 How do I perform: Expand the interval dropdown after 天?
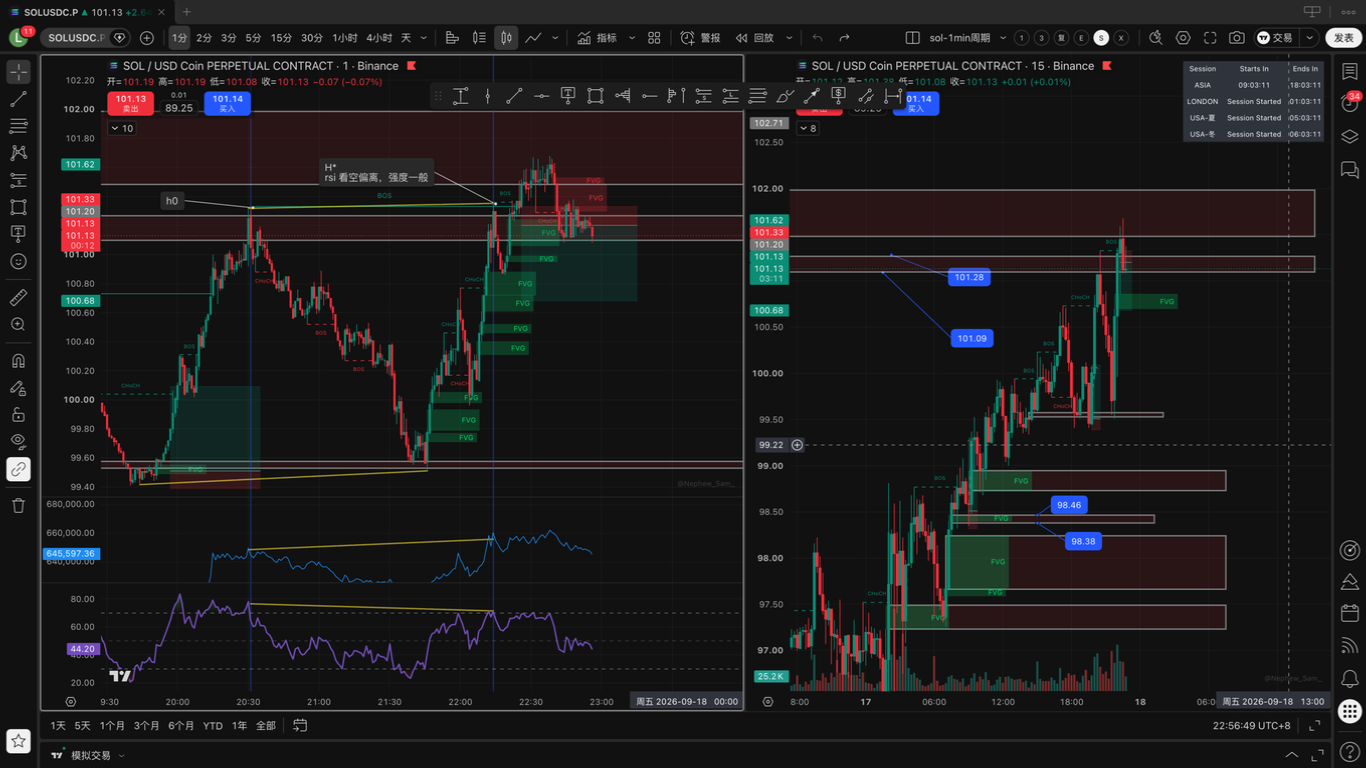click(x=425, y=38)
